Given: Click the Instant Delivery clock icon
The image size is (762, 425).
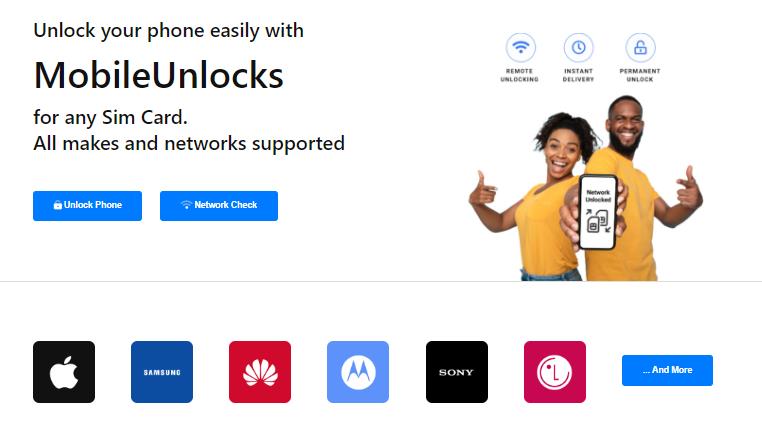Looking at the screenshot, I should pos(578,48).
